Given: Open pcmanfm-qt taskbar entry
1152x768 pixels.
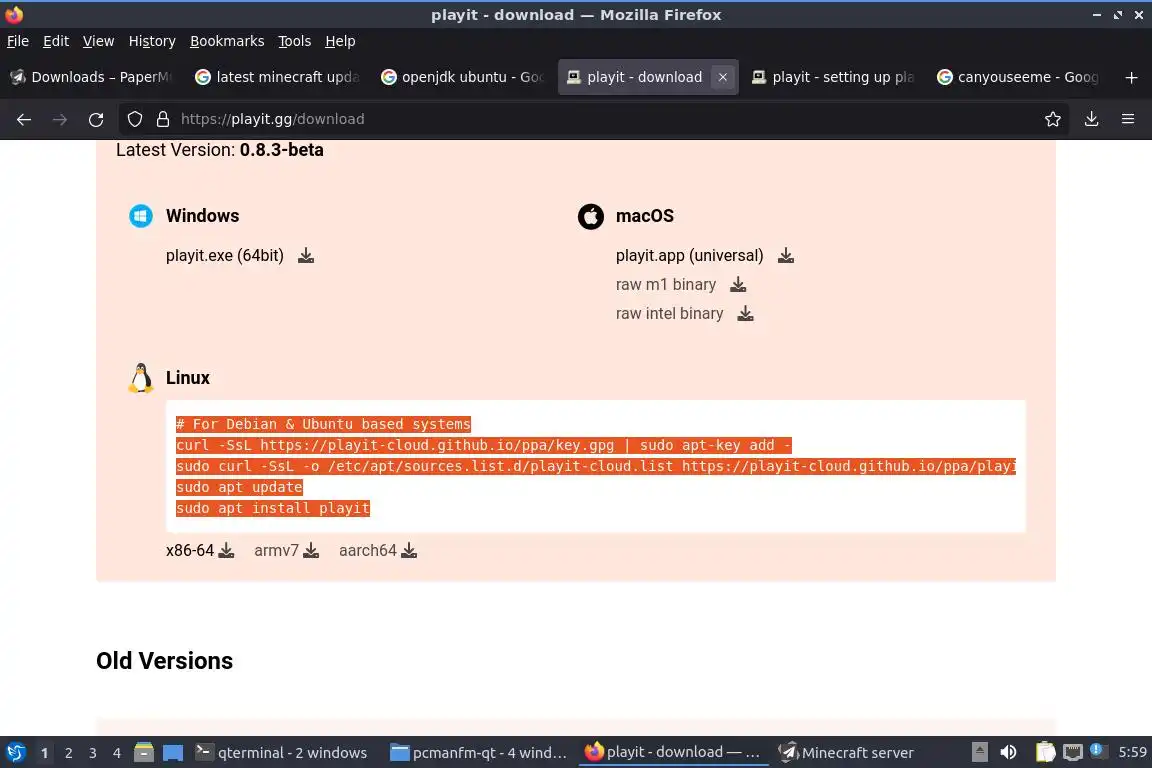Looking at the screenshot, I should tap(479, 753).
